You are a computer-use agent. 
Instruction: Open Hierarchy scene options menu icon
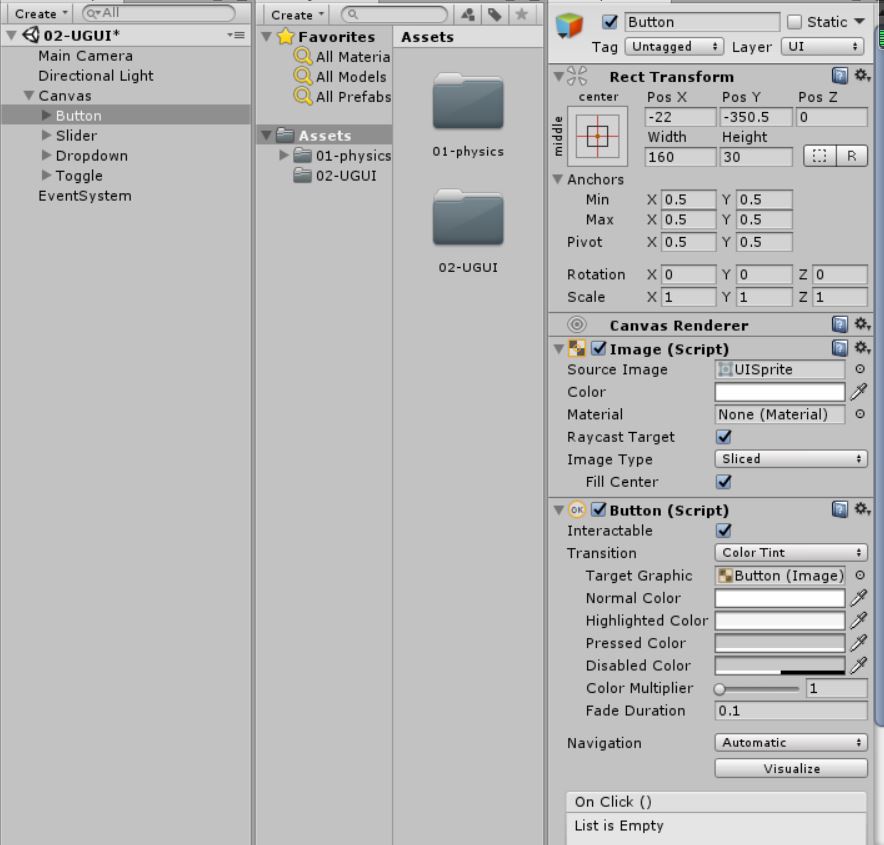click(236, 35)
